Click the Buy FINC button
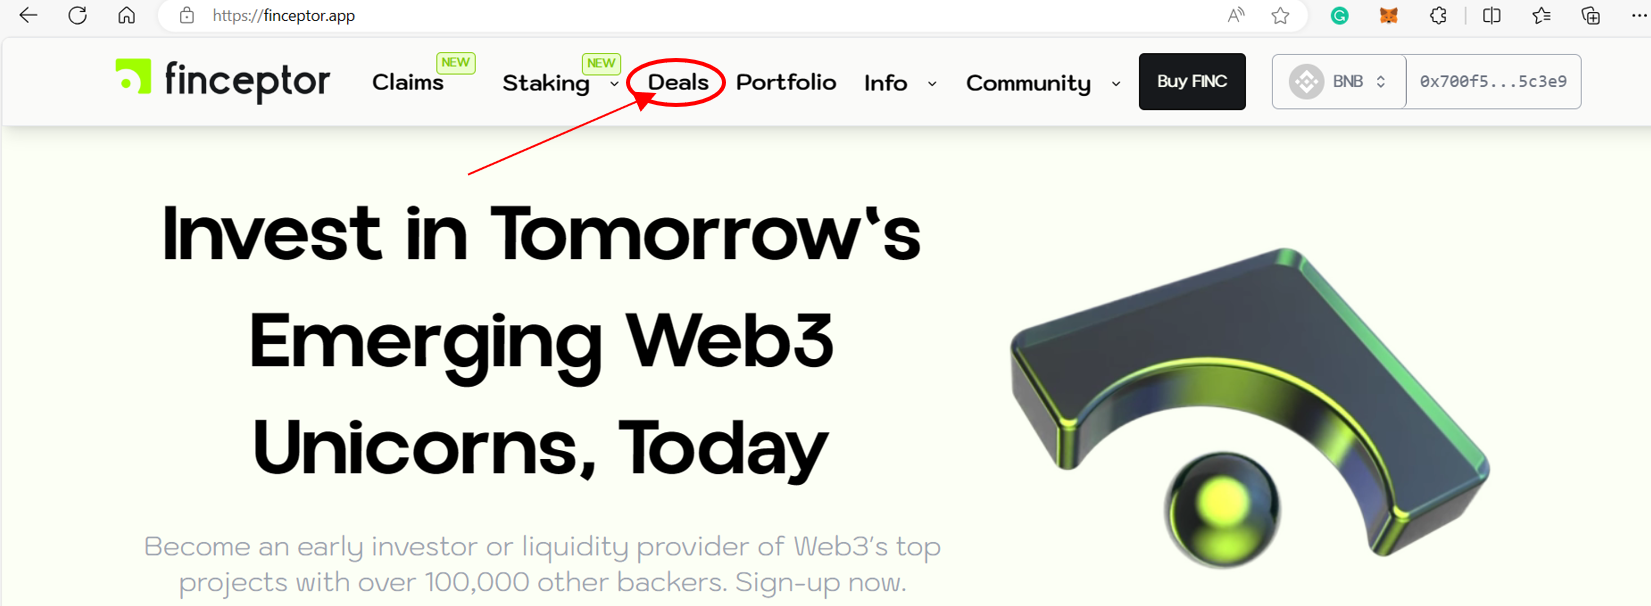The width and height of the screenshot is (1651, 606). point(1192,81)
